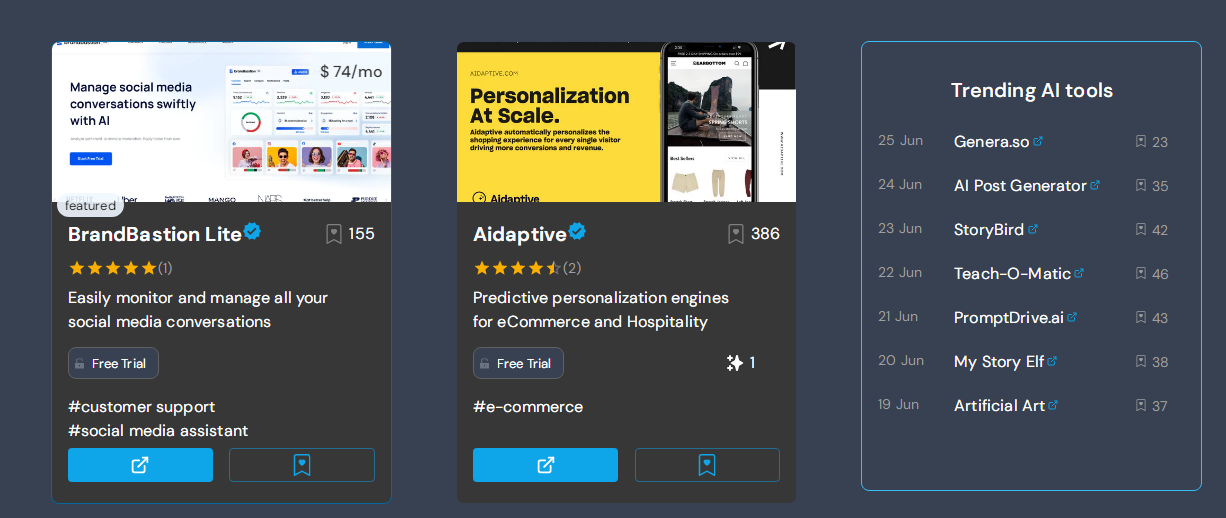The image size is (1226, 518).
Task: Open BrandBastion Lite external link button
Action: (140, 465)
